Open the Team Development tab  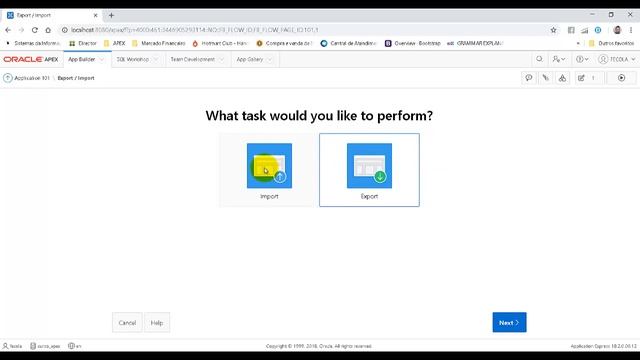point(192,59)
